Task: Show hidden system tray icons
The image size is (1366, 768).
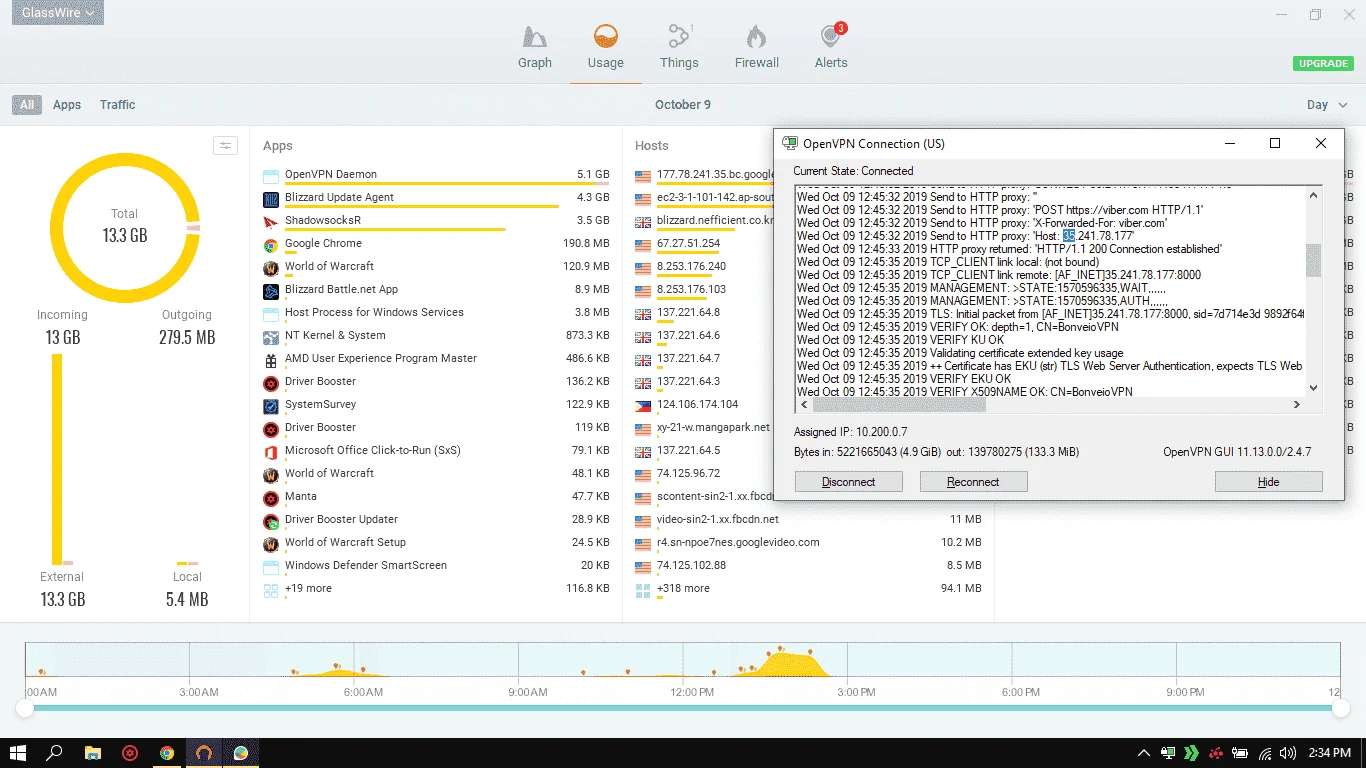Action: tap(1144, 753)
